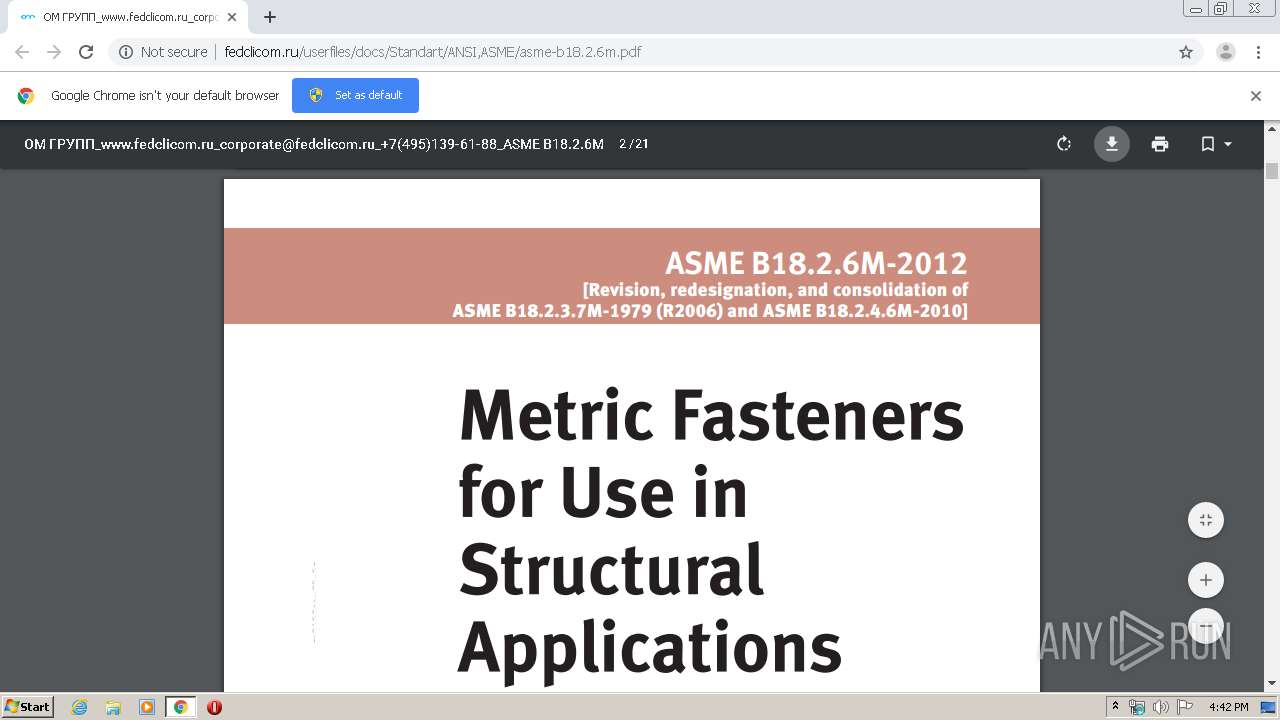View the Not secure site information
Viewport: 1280px width, 720px height.
[x=163, y=52]
